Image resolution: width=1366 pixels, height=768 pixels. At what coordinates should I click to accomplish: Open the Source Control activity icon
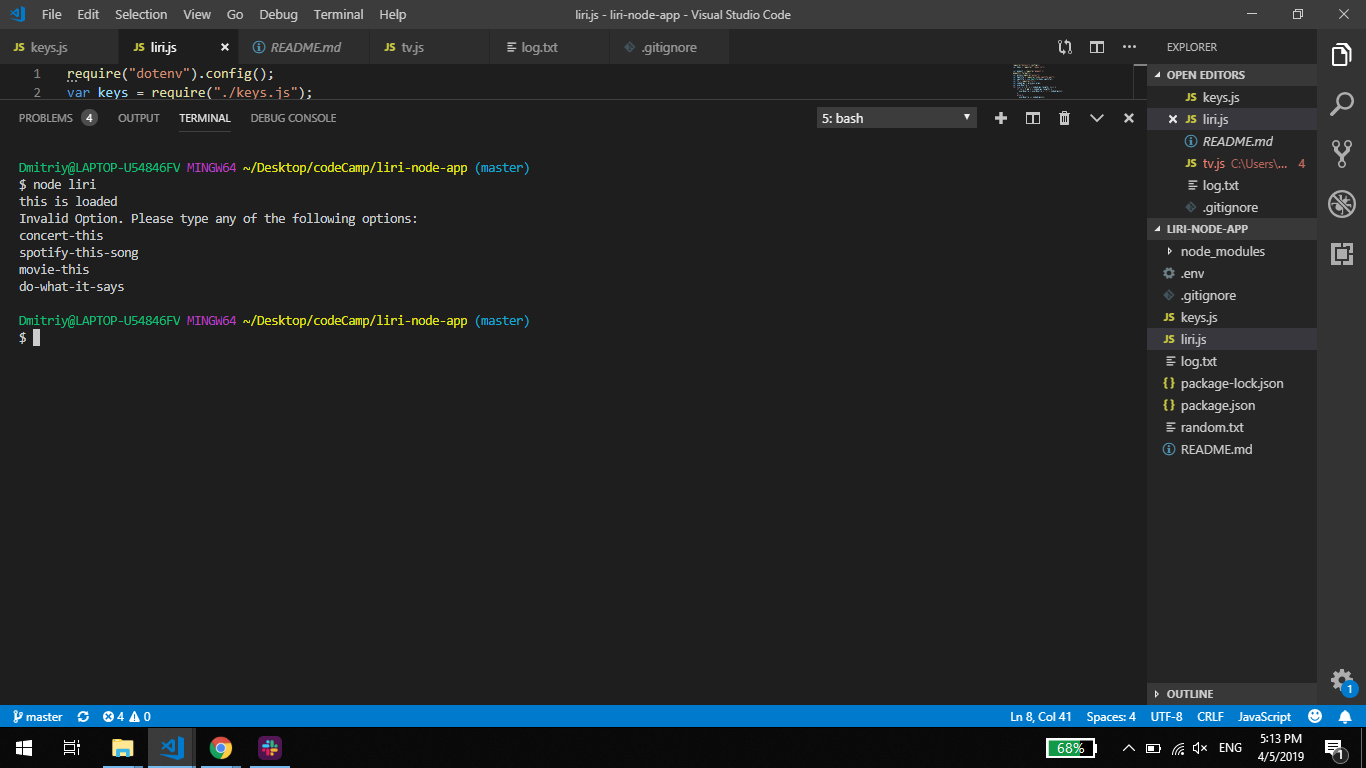coord(1341,153)
